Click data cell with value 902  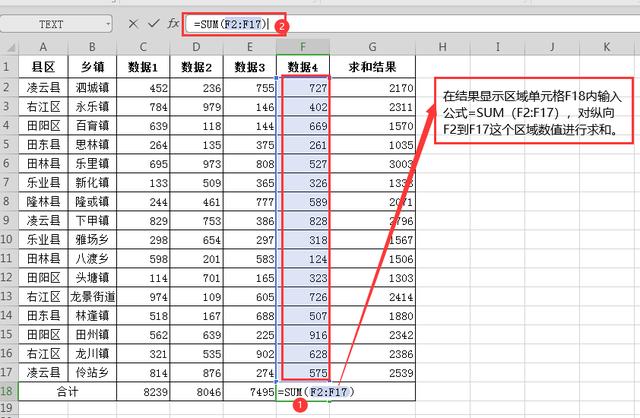250,354
